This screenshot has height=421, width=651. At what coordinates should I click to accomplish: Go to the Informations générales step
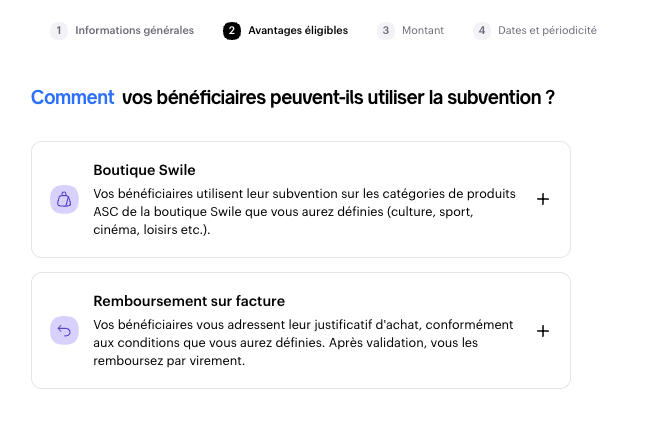[x=134, y=30]
